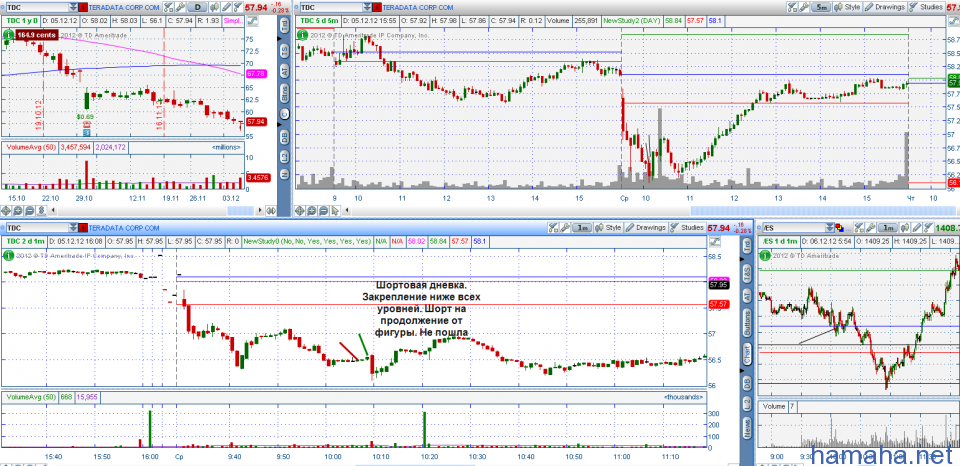This screenshot has height=466, width=960.
Task: Click NewStudy2 (DAY) label in 5m chart
Action: pyautogui.click(x=630, y=20)
